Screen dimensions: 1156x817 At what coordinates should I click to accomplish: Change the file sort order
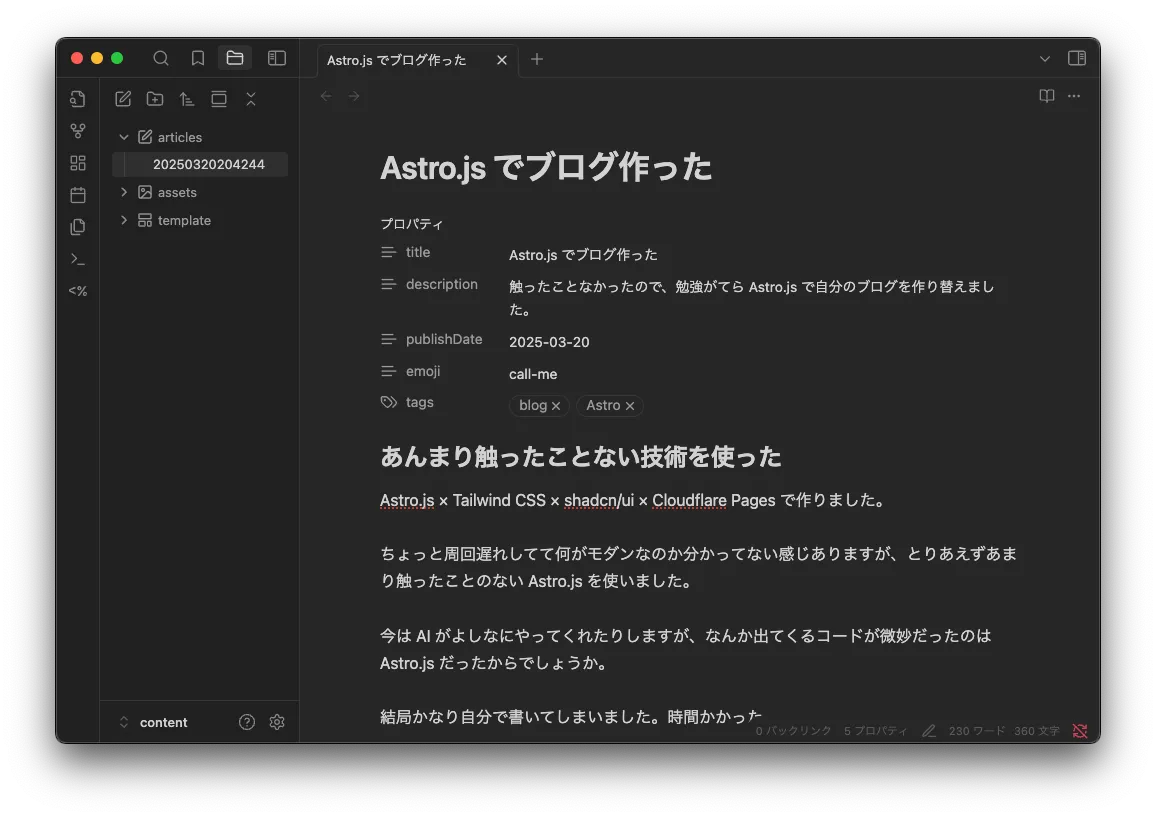tap(187, 99)
